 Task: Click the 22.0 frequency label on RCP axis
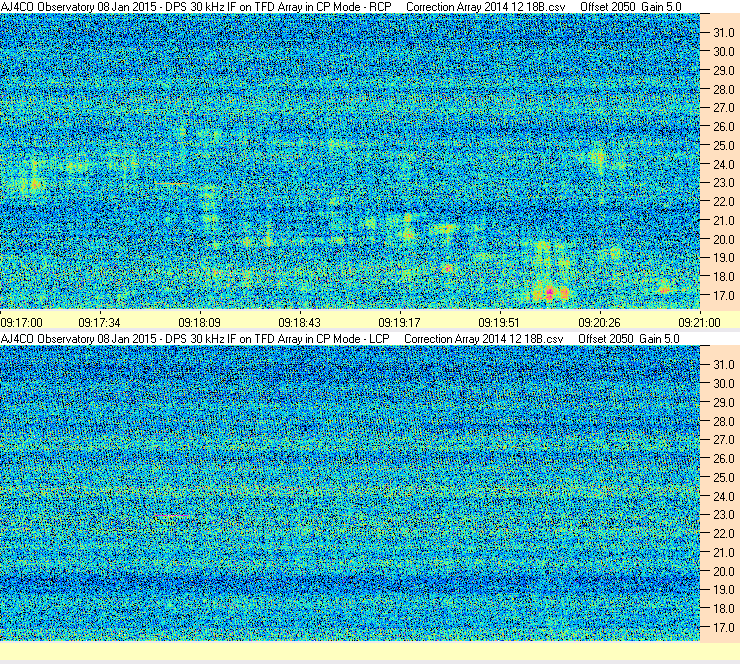coord(724,202)
